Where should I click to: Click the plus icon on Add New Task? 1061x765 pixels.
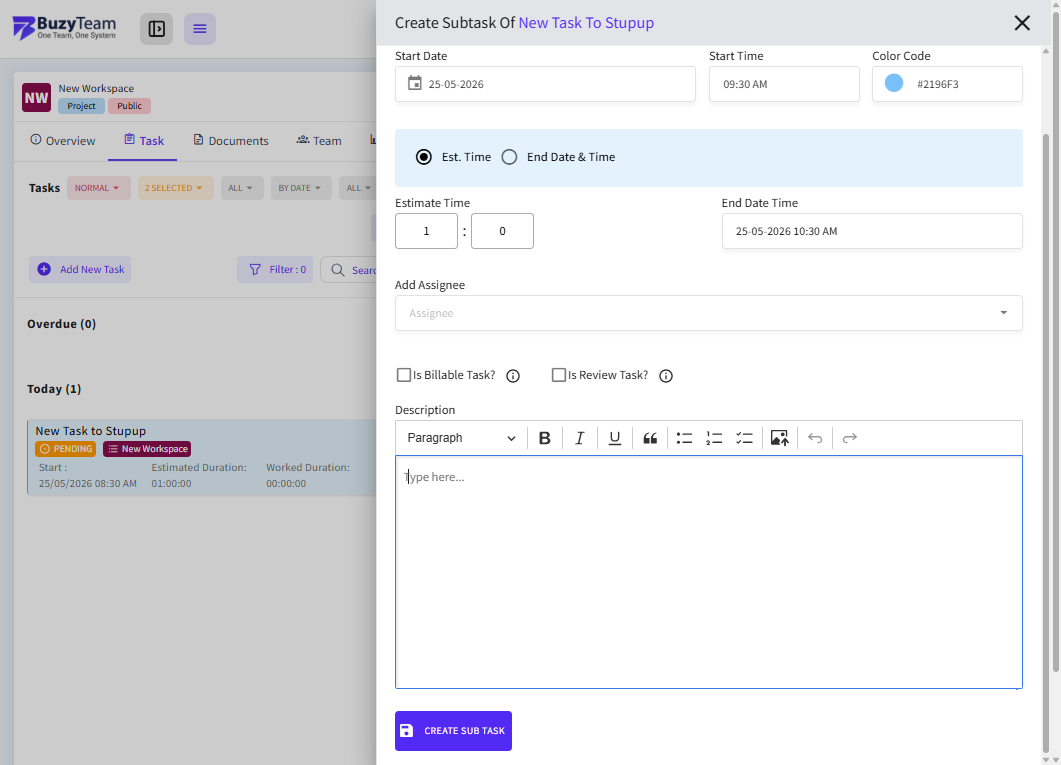(x=44, y=269)
